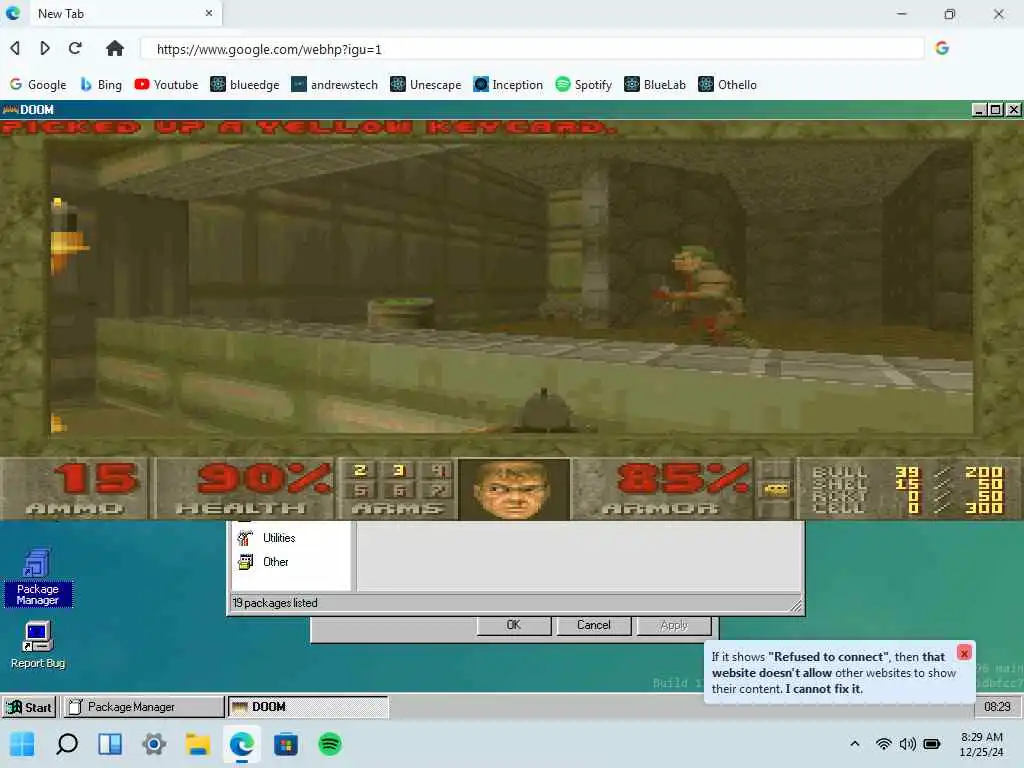This screenshot has height=768, width=1024.
Task: Open the Inception bookmark
Action: coord(508,84)
